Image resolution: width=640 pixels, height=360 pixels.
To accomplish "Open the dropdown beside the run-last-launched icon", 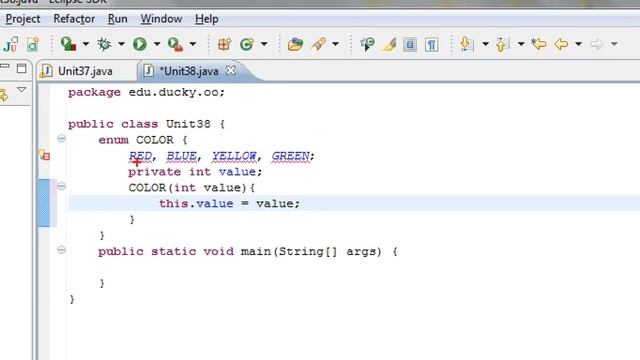I will pos(85,44).
